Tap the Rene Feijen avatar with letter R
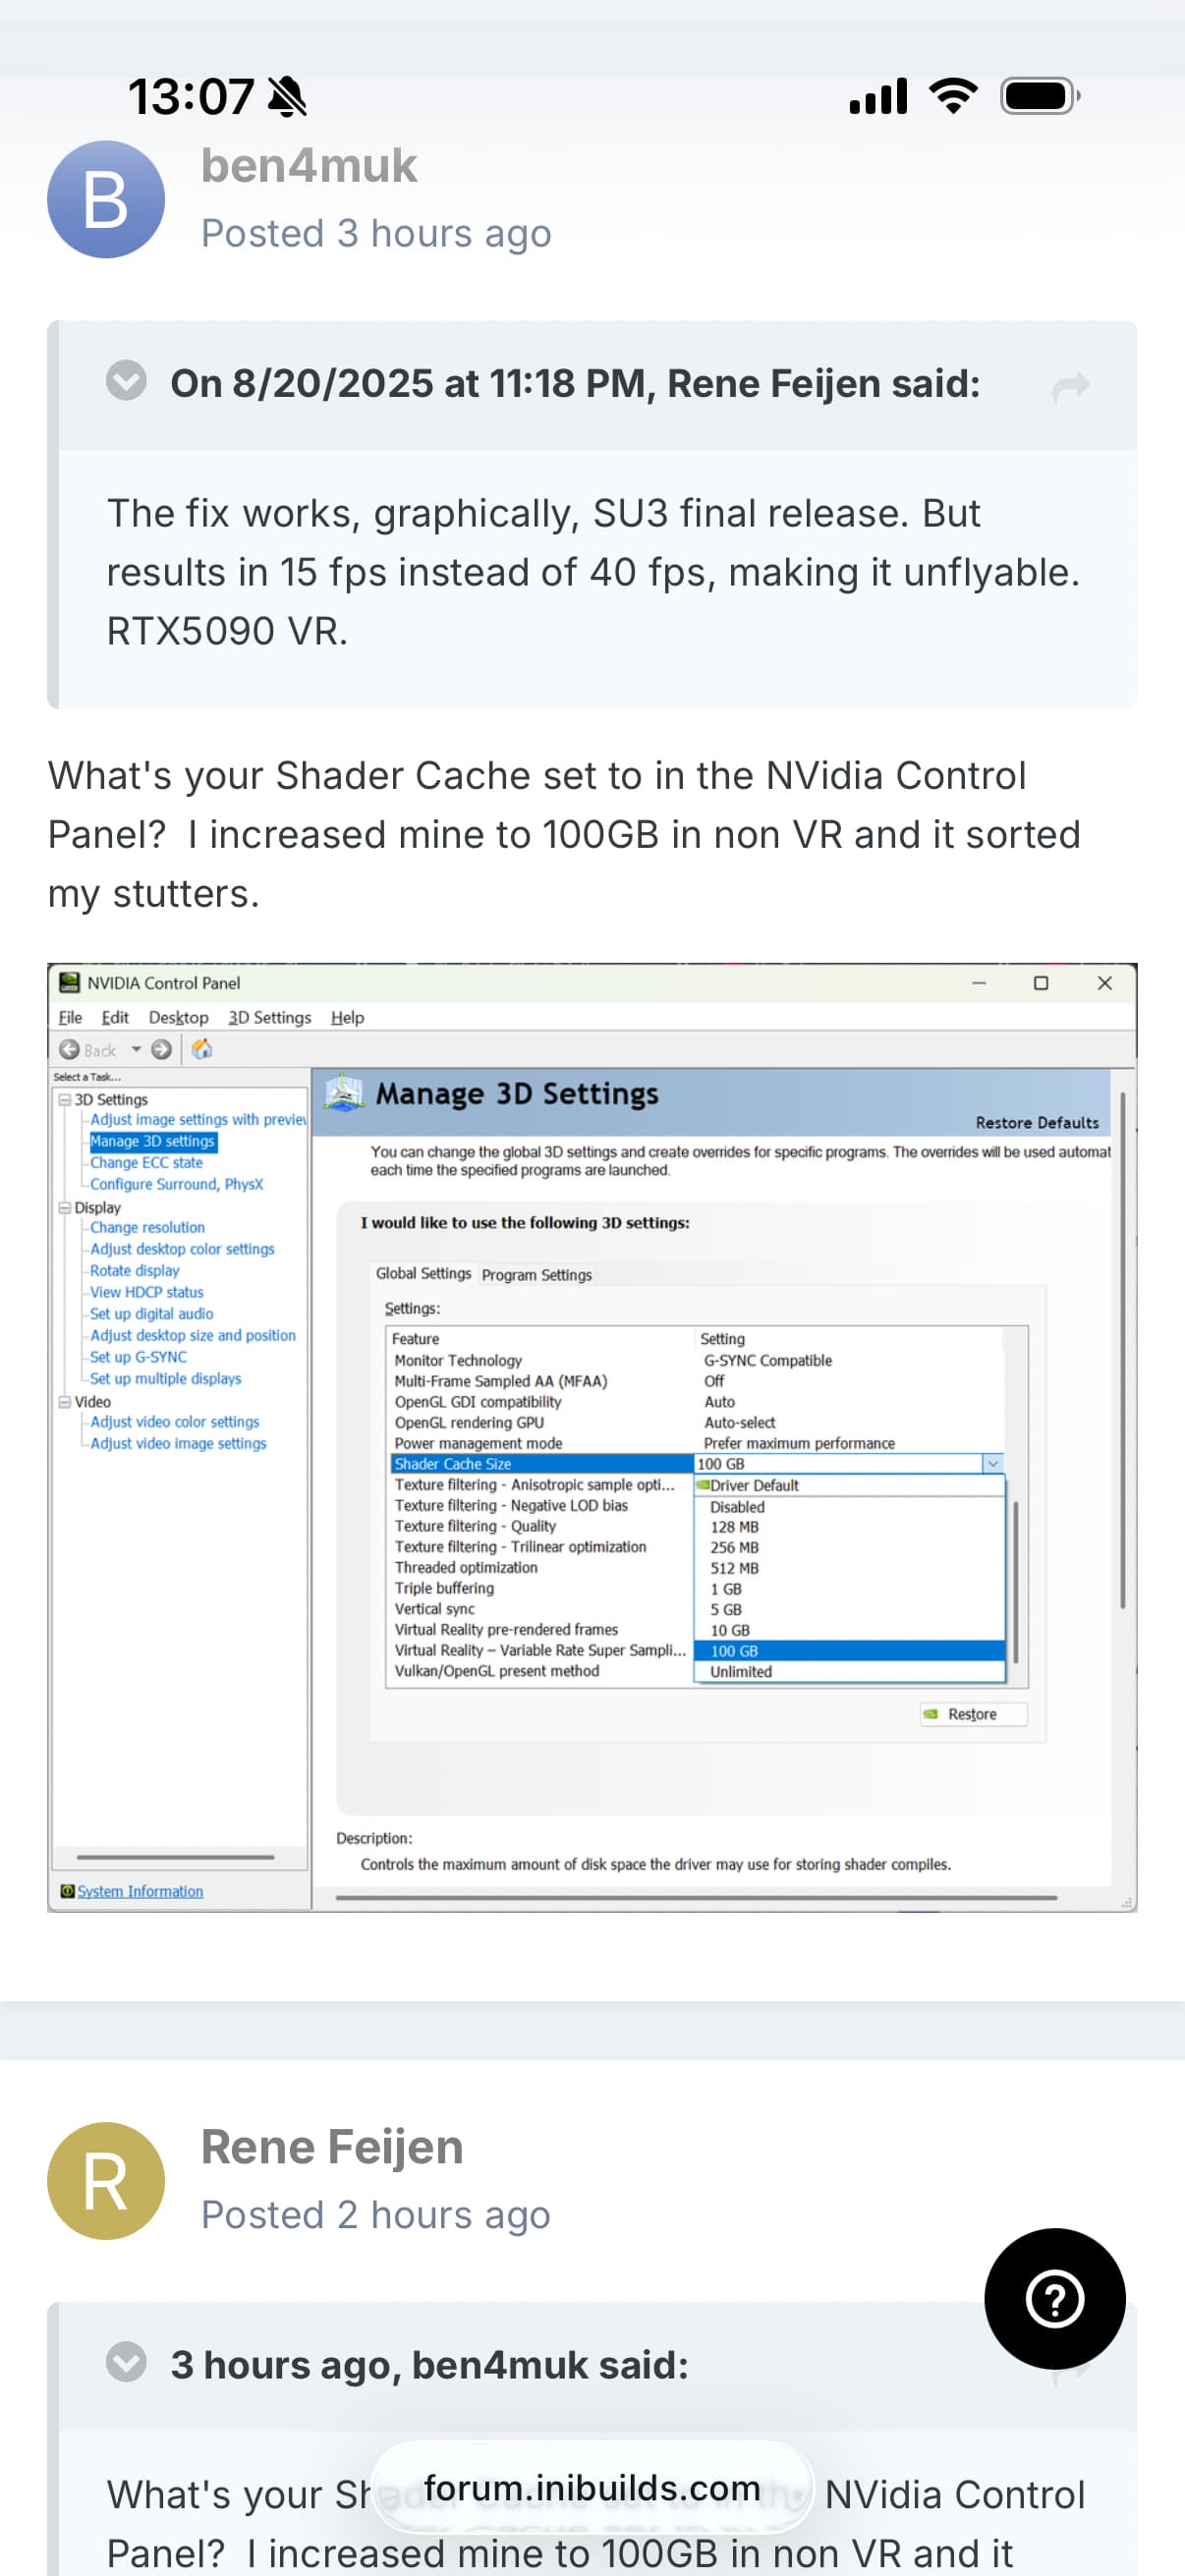The width and height of the screenshot is (1185, 2576). [106, 2180]
